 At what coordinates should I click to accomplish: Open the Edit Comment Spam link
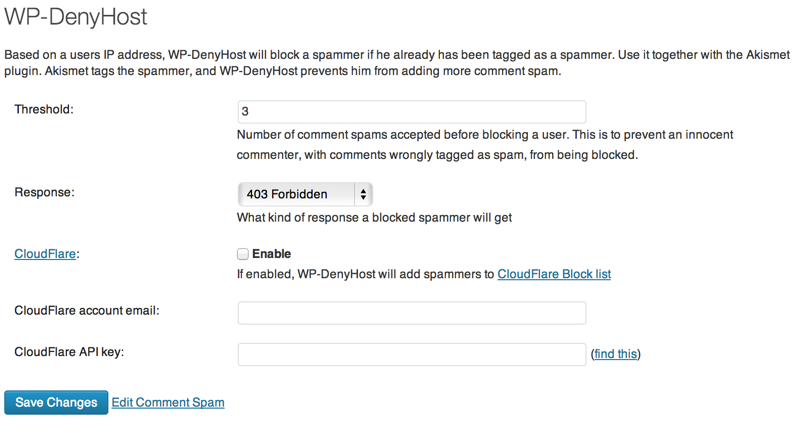coord(168,402)
